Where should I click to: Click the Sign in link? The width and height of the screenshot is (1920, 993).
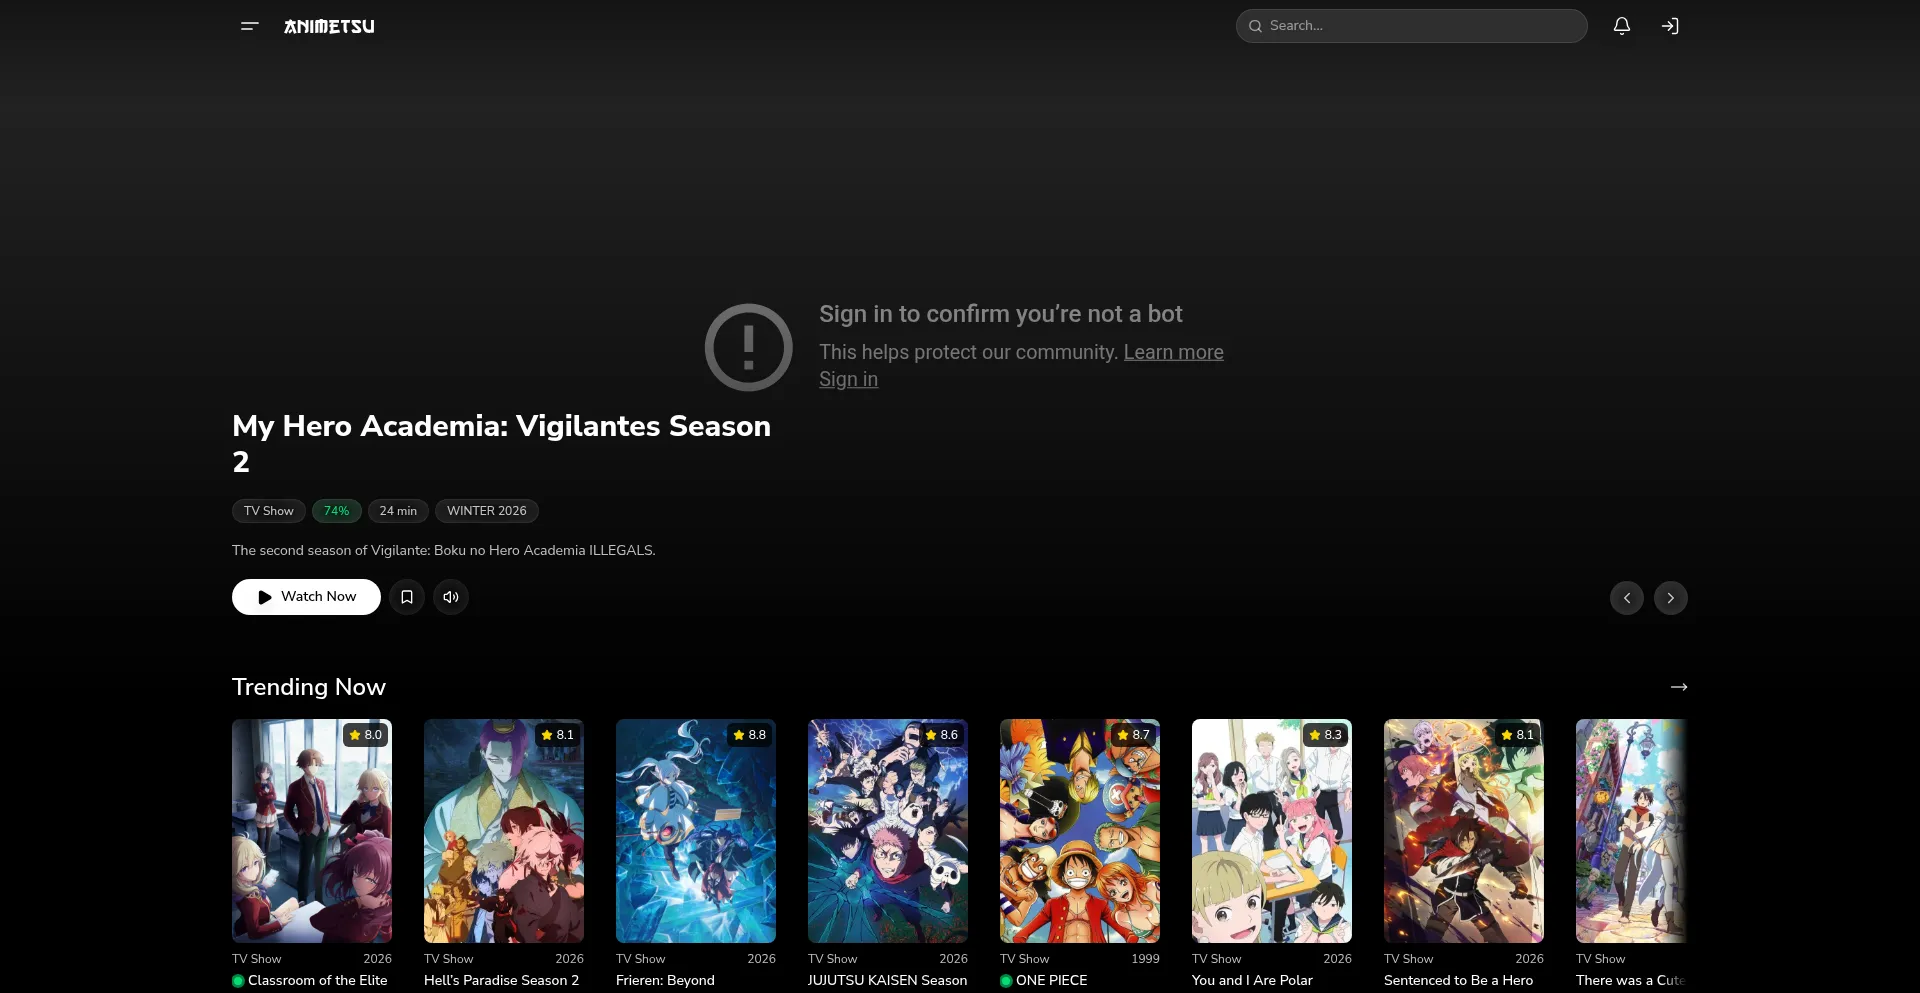848,379
